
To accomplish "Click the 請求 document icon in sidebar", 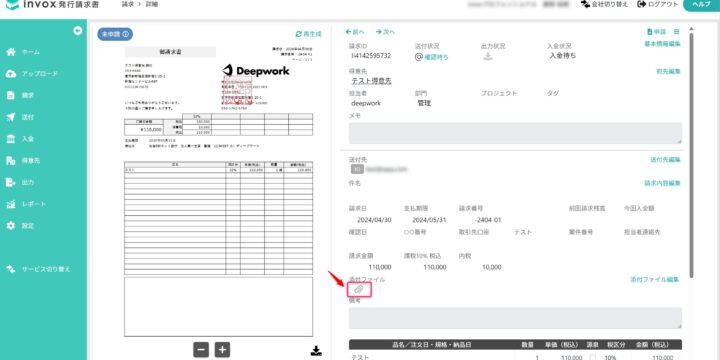I will pos(11,96).
